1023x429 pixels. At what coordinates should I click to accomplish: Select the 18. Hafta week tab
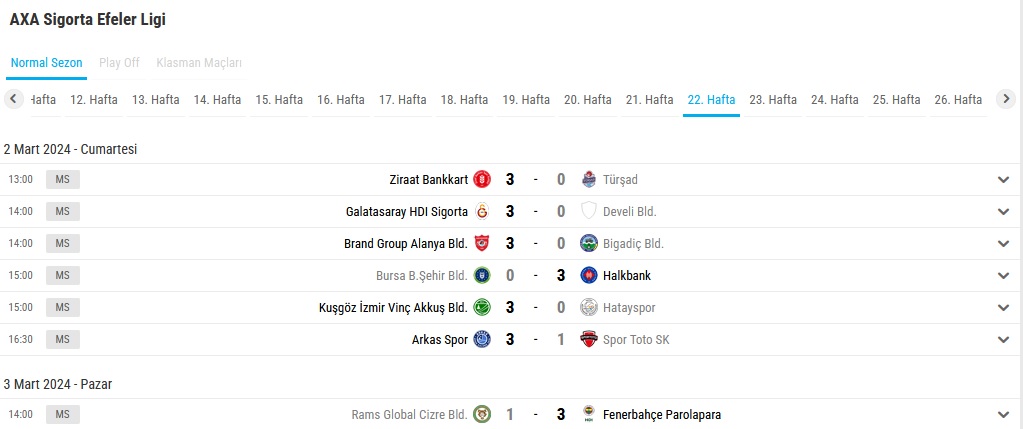pos(465,100)
